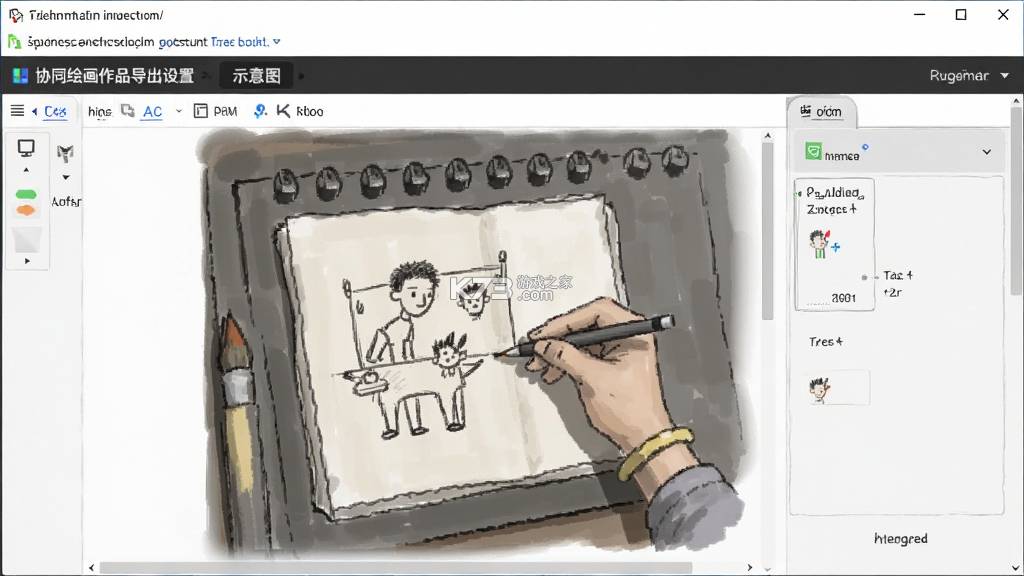Click the copy layers icon beside AC
The image size is (1024, 576).
(x=128, y=111)
